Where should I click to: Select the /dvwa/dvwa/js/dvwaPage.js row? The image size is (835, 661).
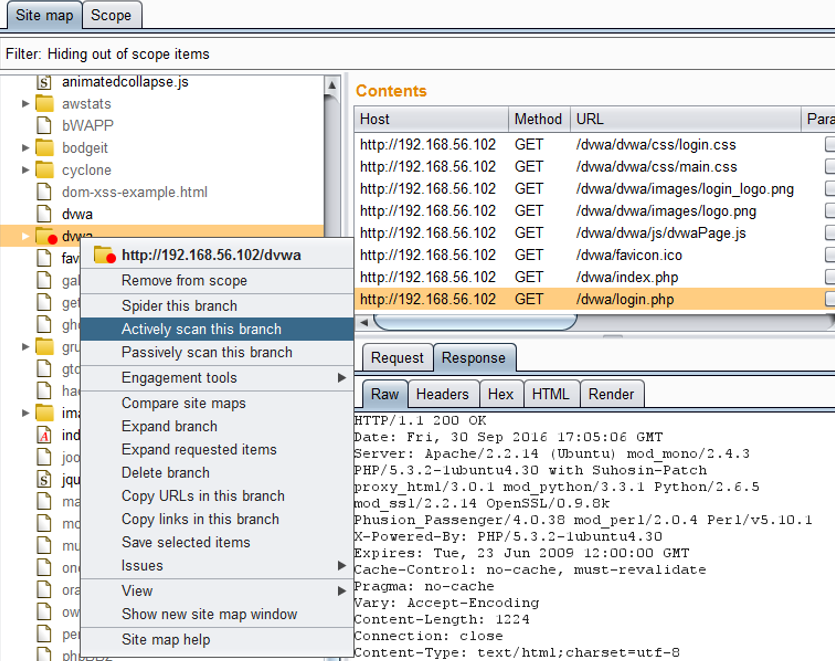(x=595, y=233)
